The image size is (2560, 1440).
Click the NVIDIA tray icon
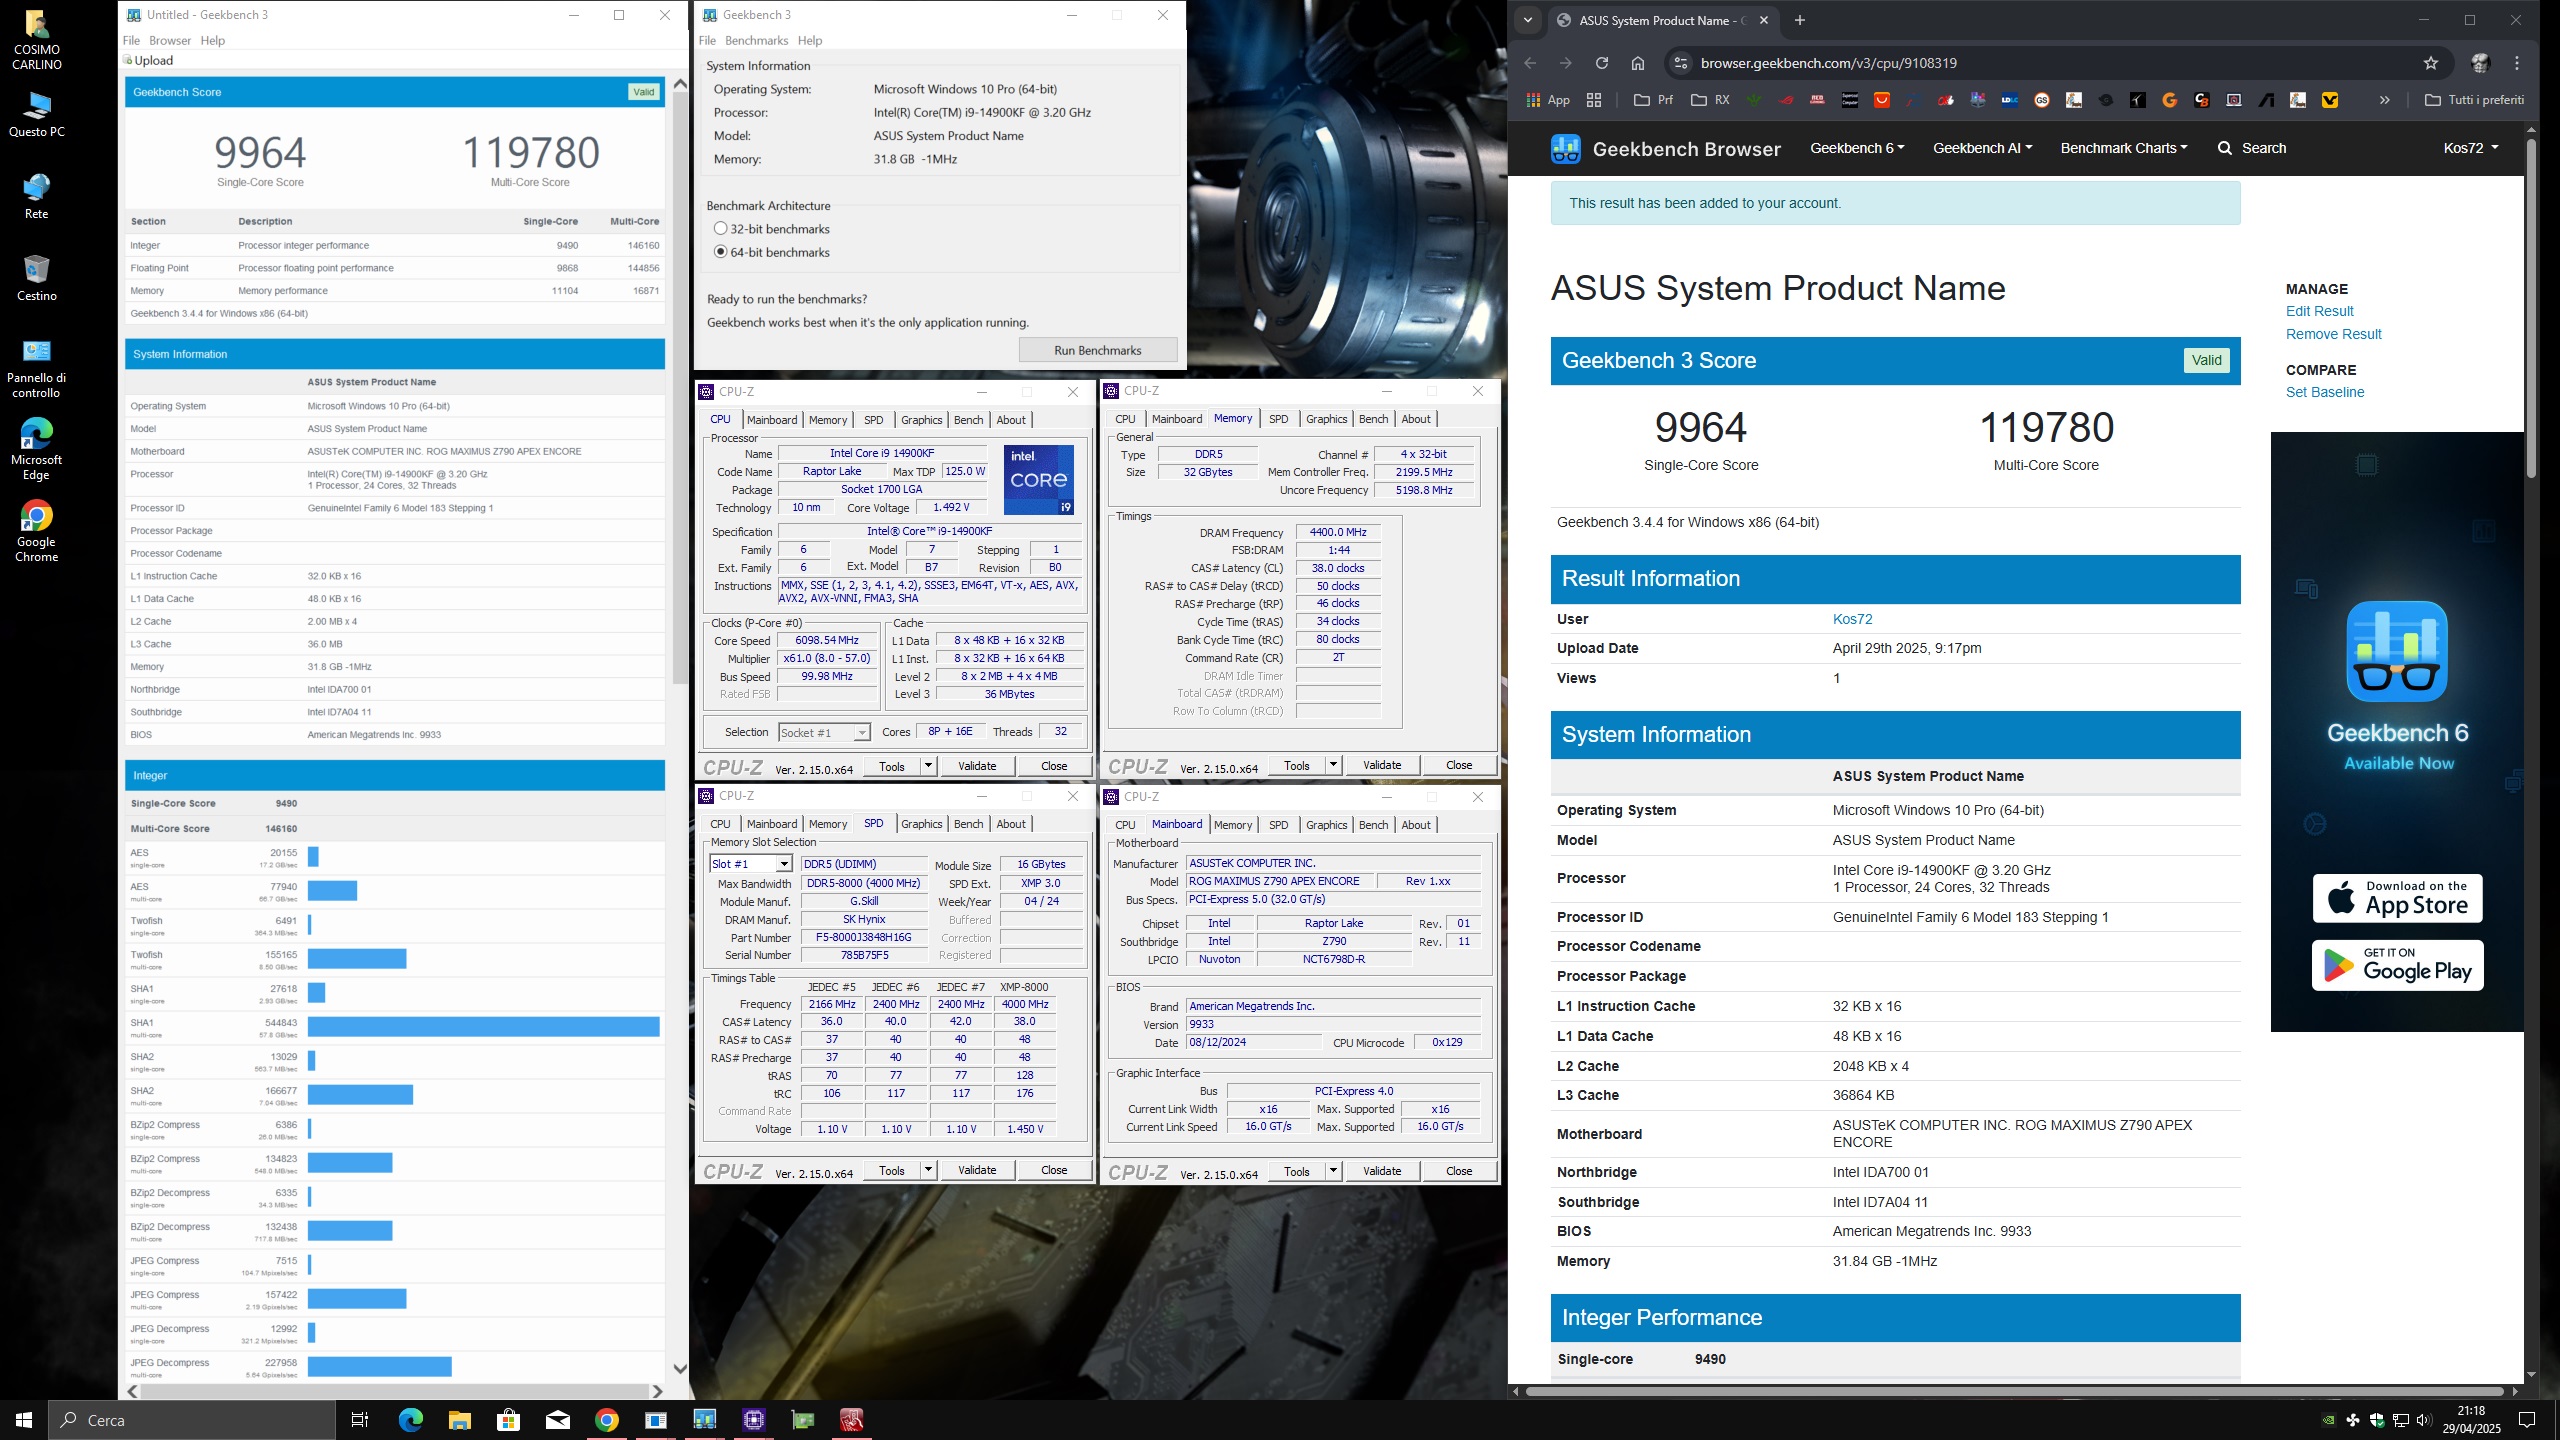(2328, 1419)
